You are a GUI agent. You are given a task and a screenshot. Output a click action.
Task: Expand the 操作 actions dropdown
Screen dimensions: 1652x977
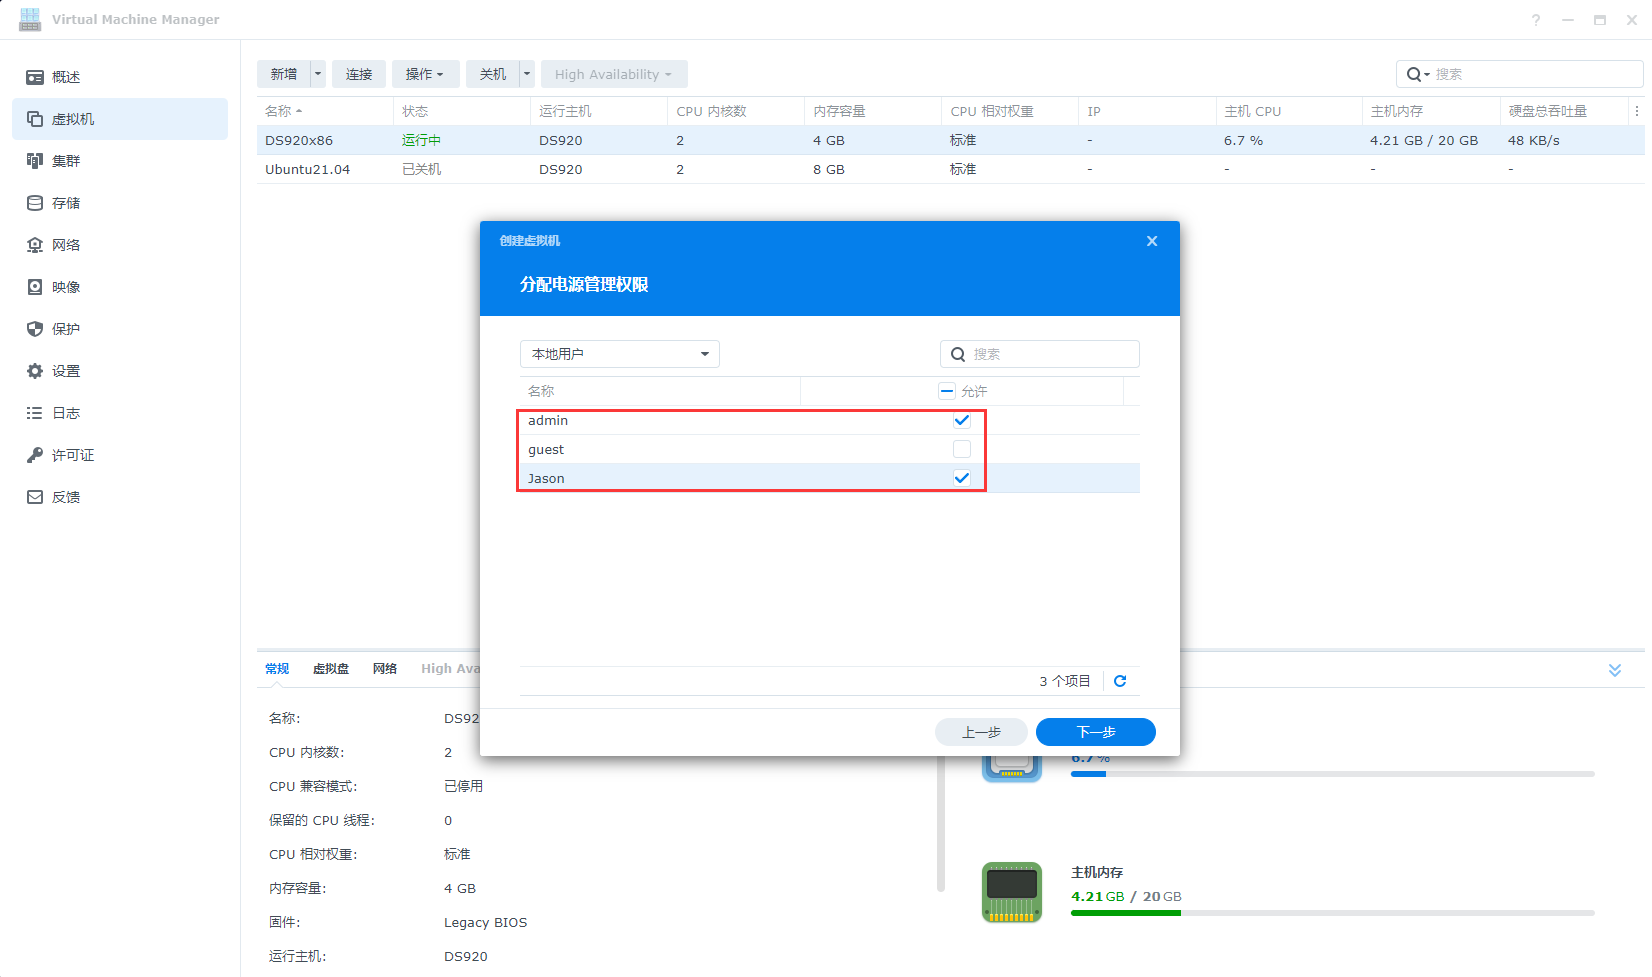425,74
